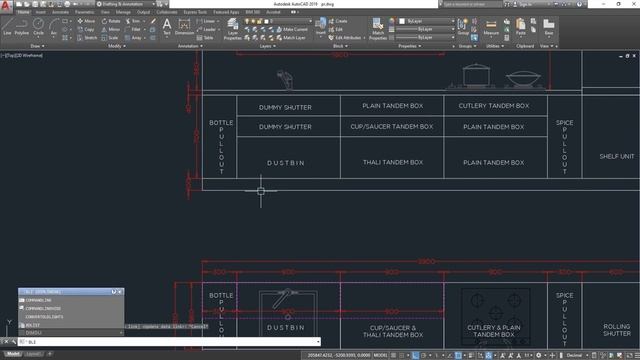Select the Circle tool
The image size is (640, 360).
pos(38,27)
